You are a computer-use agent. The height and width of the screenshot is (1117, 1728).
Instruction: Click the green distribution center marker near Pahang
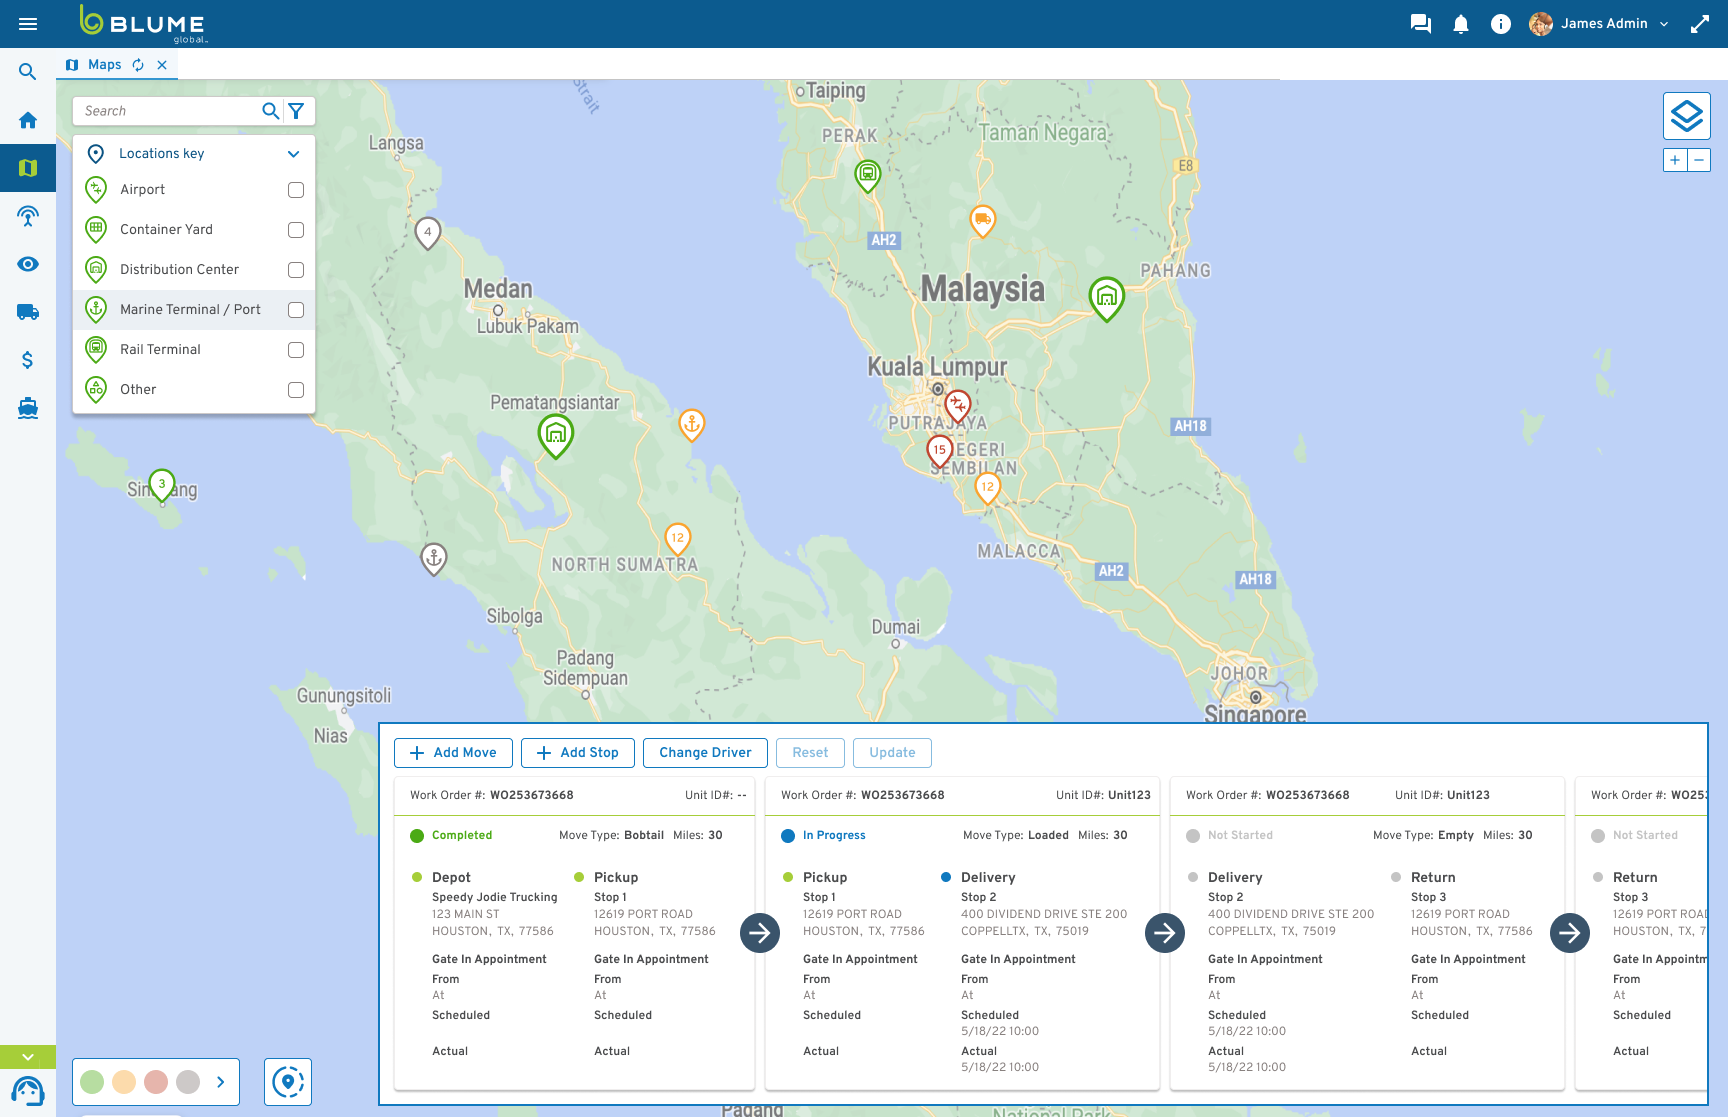(1106, 298)
